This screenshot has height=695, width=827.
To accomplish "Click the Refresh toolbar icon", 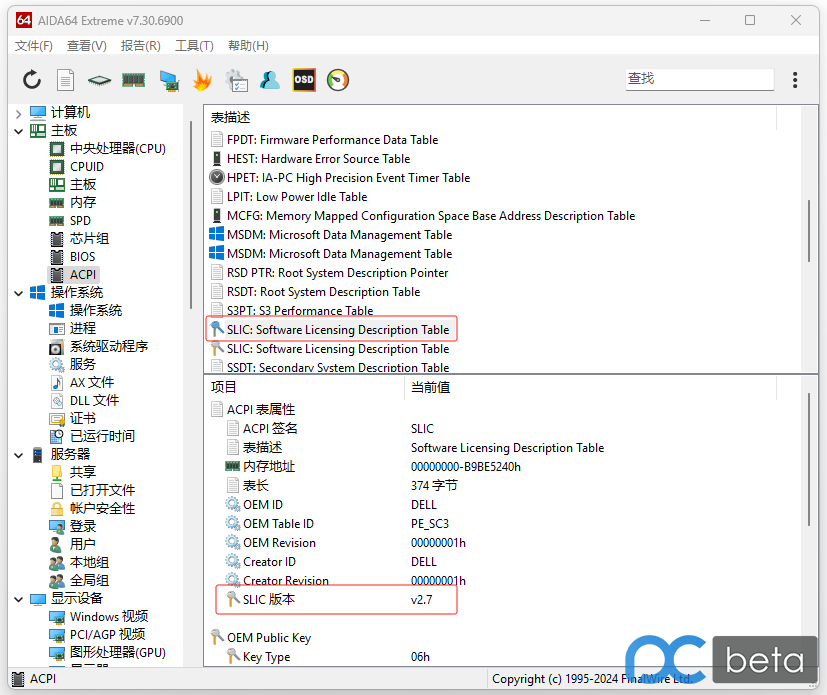I will pyautogui.click(x=32, y=80).
